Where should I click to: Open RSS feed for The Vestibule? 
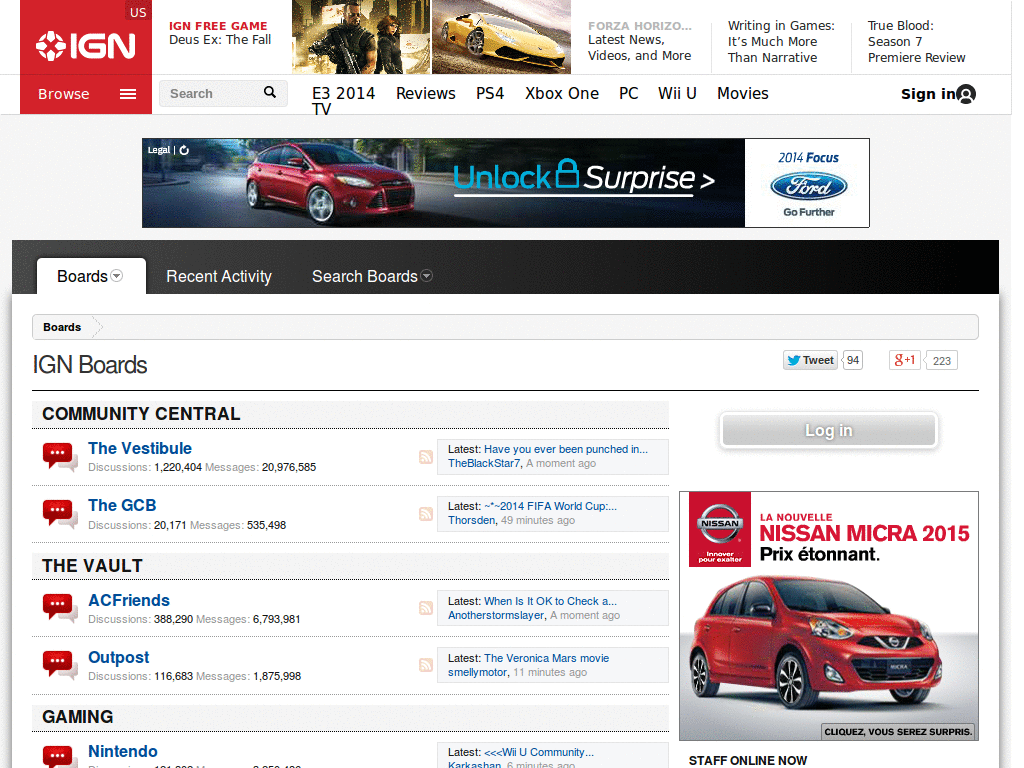[x=426, y=457]
